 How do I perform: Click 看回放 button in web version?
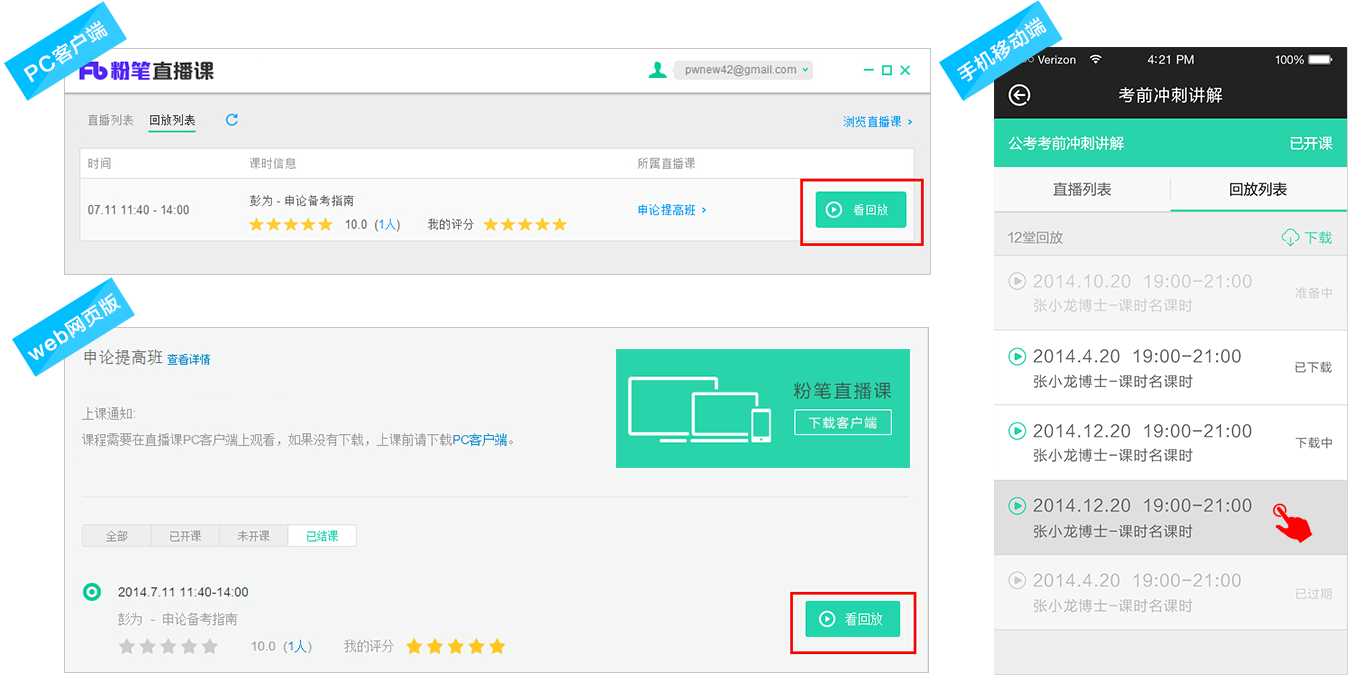(x=853, y=619)
